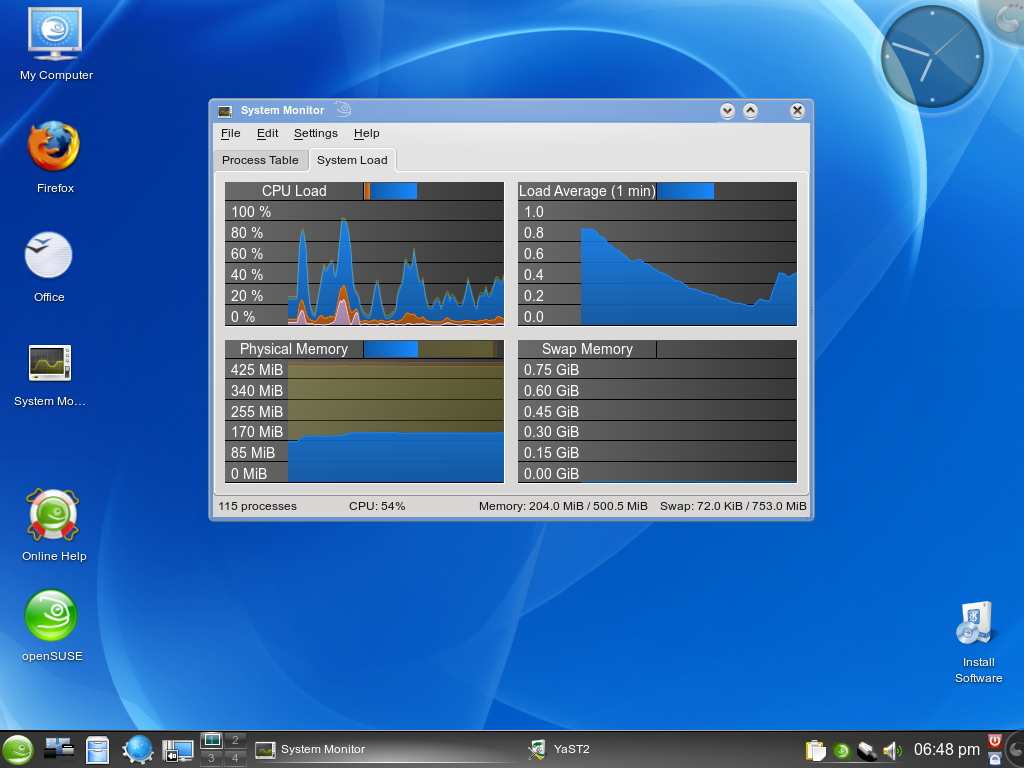Click the System Monitor title bar icon

[x=225, y=110]
